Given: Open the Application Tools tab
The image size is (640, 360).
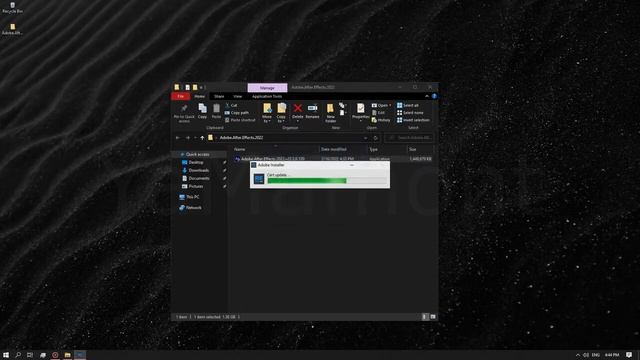Looking at the screenshot, I should (267, 96).
